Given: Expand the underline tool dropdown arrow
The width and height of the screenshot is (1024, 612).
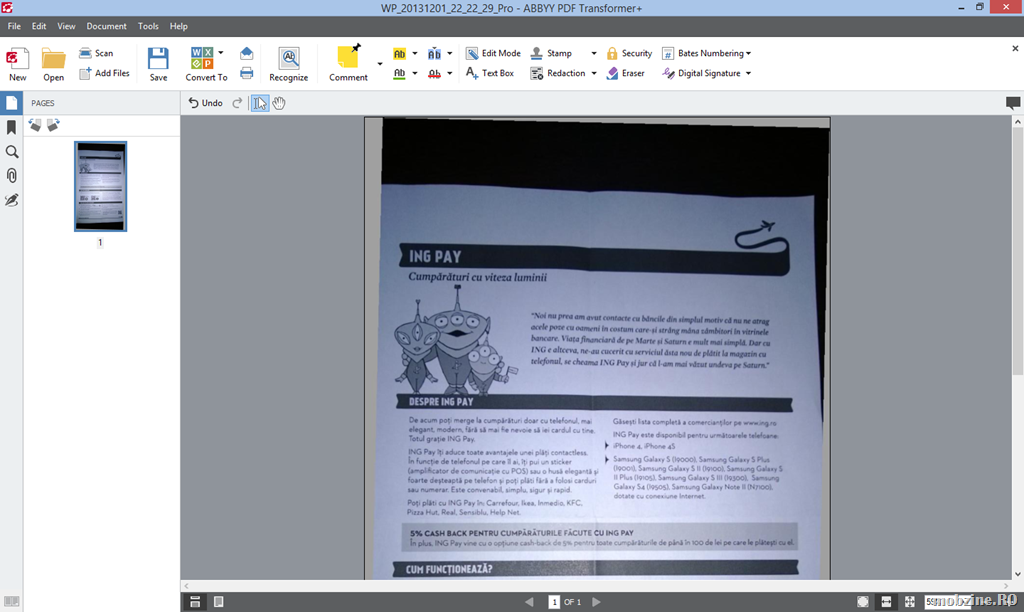Looking at the screenshot, I should (415, 73).
